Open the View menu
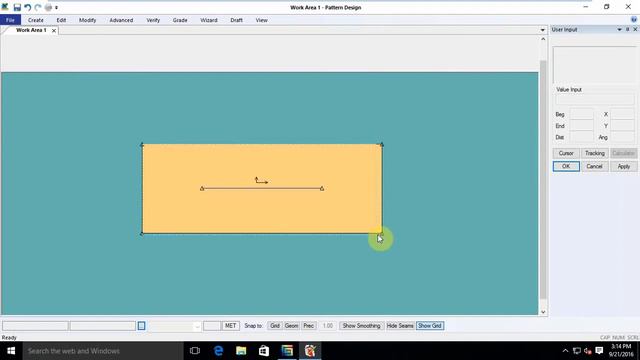640x360 pixels. [262, 20]
